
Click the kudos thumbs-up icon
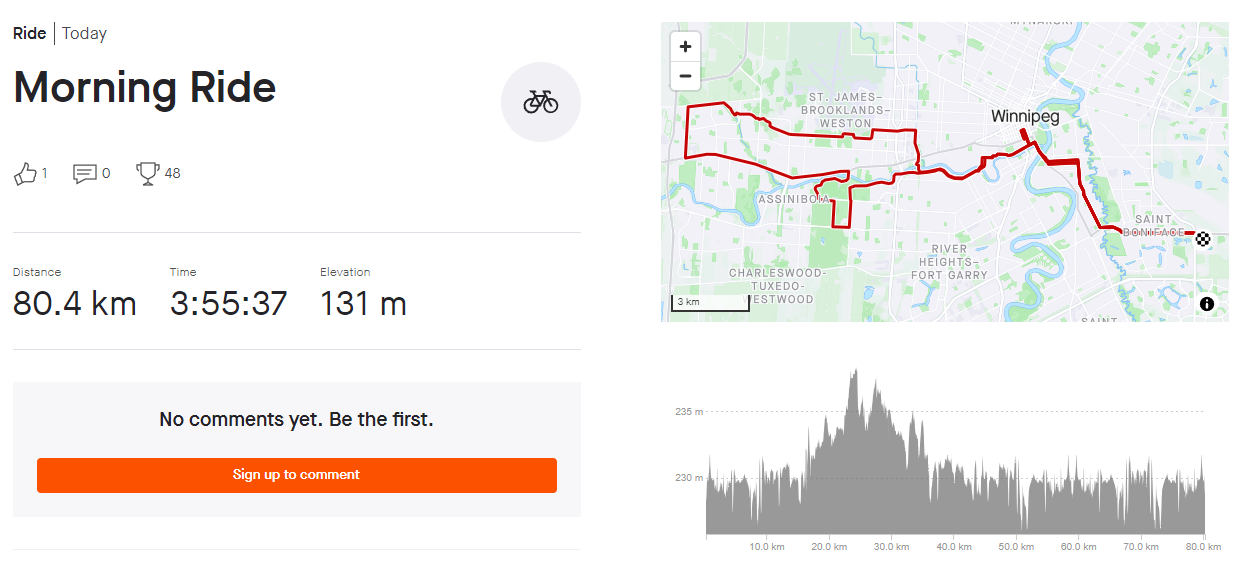(x=25, y=174)
